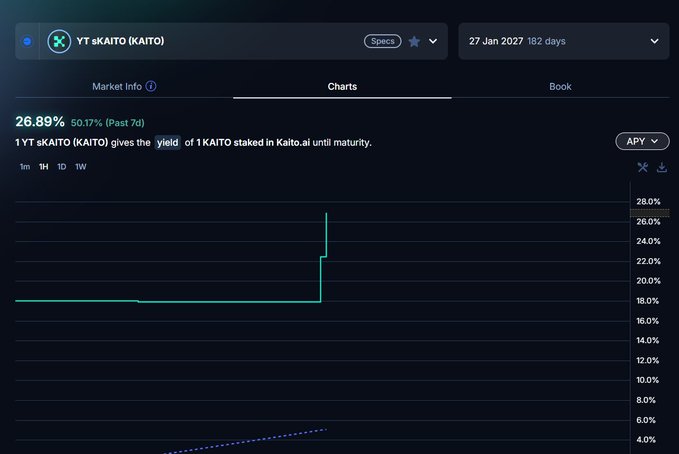The height and width of the screenshot is (454, 679).
Task: Click the 28.0% axis label
Action: [x=648, y=201]
